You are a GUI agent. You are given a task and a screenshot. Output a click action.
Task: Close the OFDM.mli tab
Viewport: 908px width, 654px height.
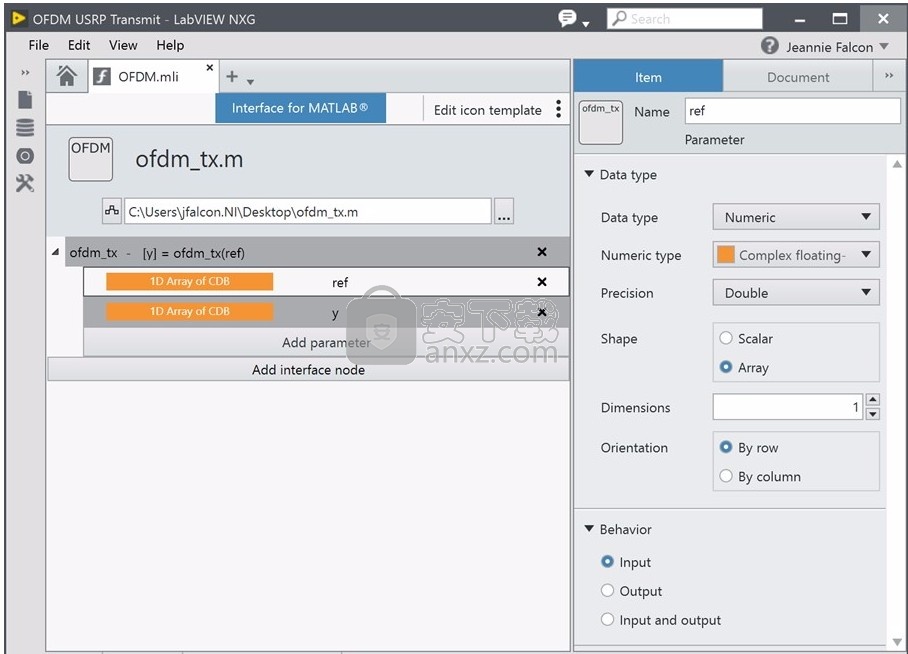pyautogui.click(x=210, y=68)
